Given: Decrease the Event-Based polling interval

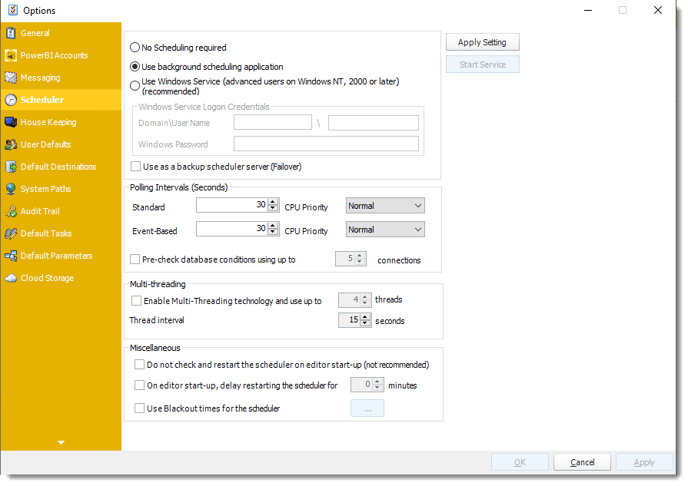Looking at the screenshot, I should point(273,232).
